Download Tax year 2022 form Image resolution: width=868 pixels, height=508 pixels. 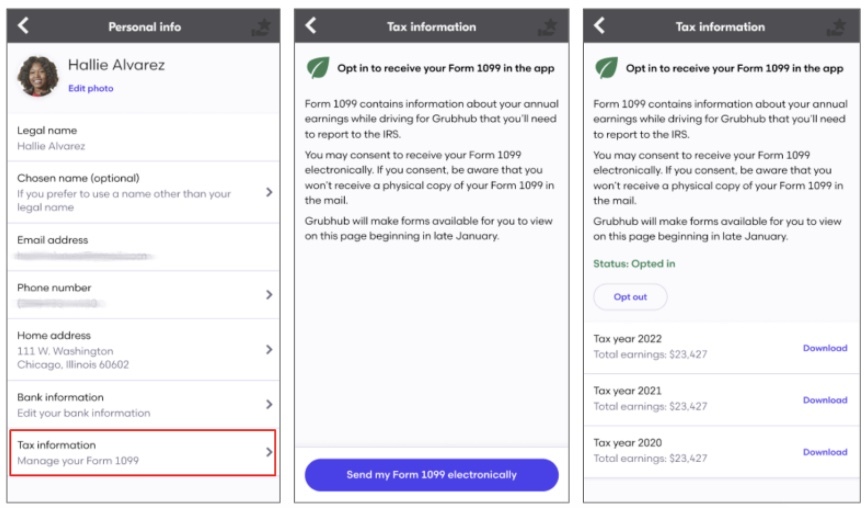(825, 348)
